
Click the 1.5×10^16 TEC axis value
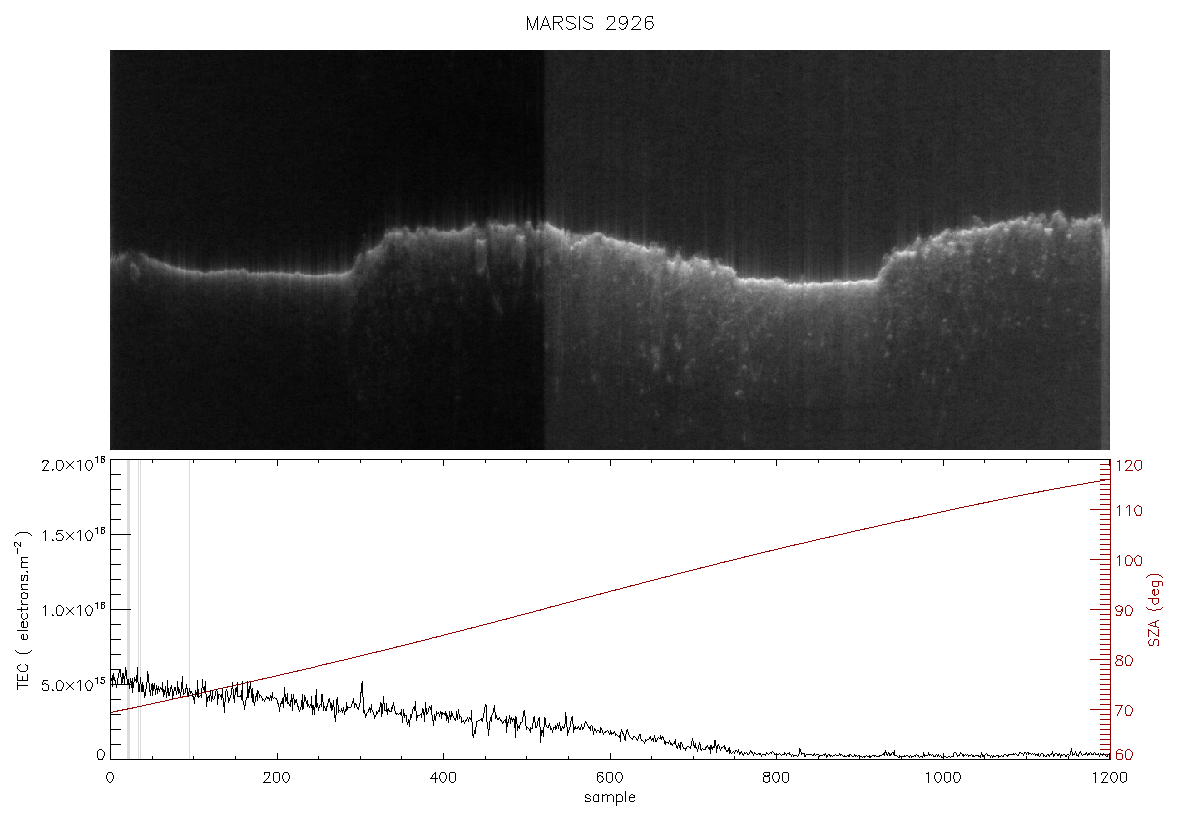[x=73, y=535]
